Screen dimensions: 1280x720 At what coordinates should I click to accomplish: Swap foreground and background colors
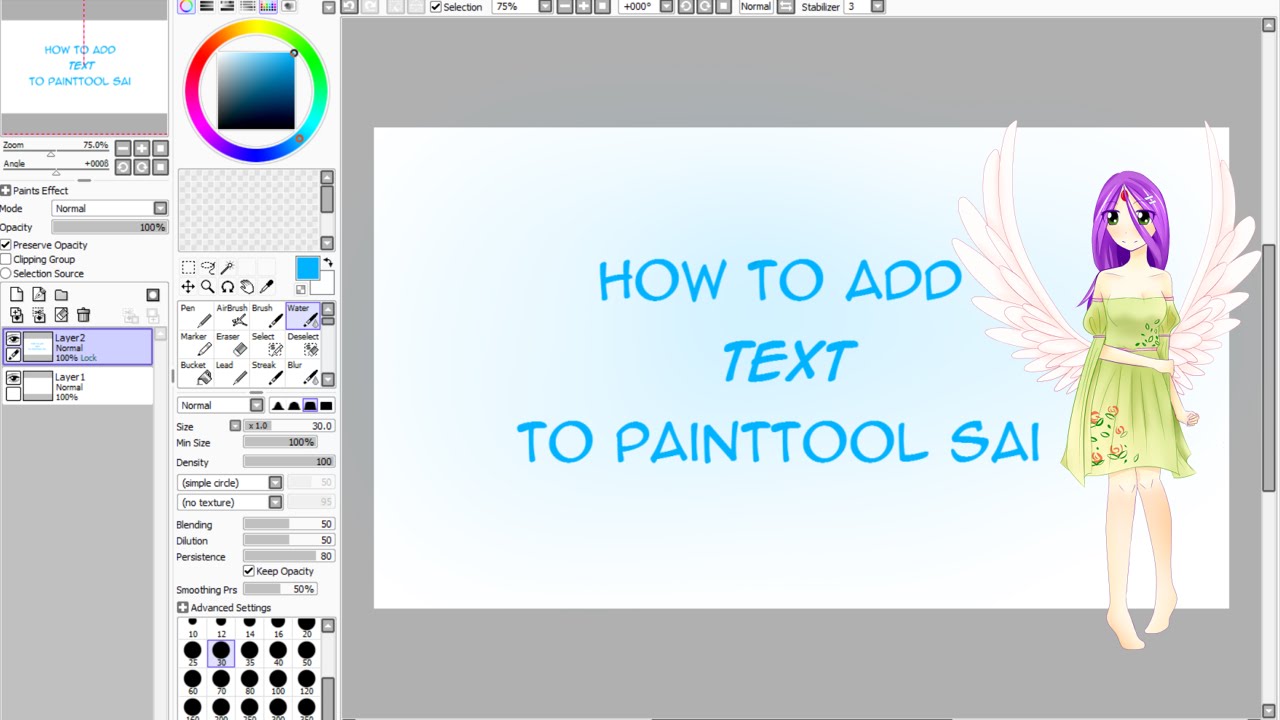click(327, 262)
